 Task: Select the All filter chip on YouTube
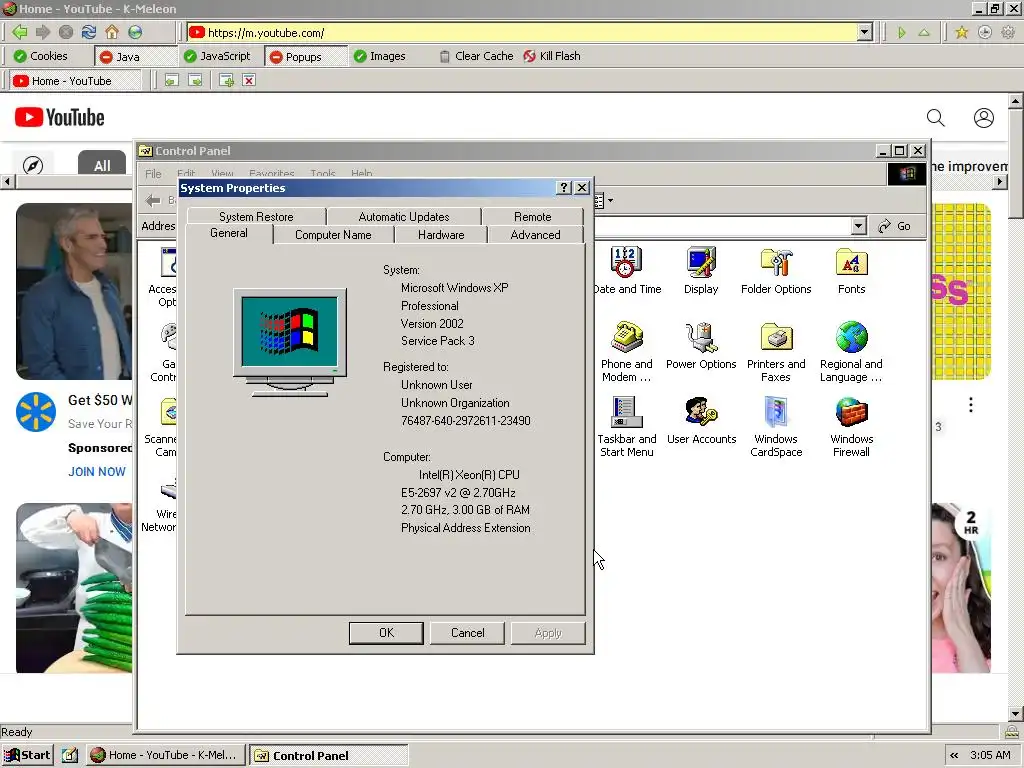tap(102, 165)
